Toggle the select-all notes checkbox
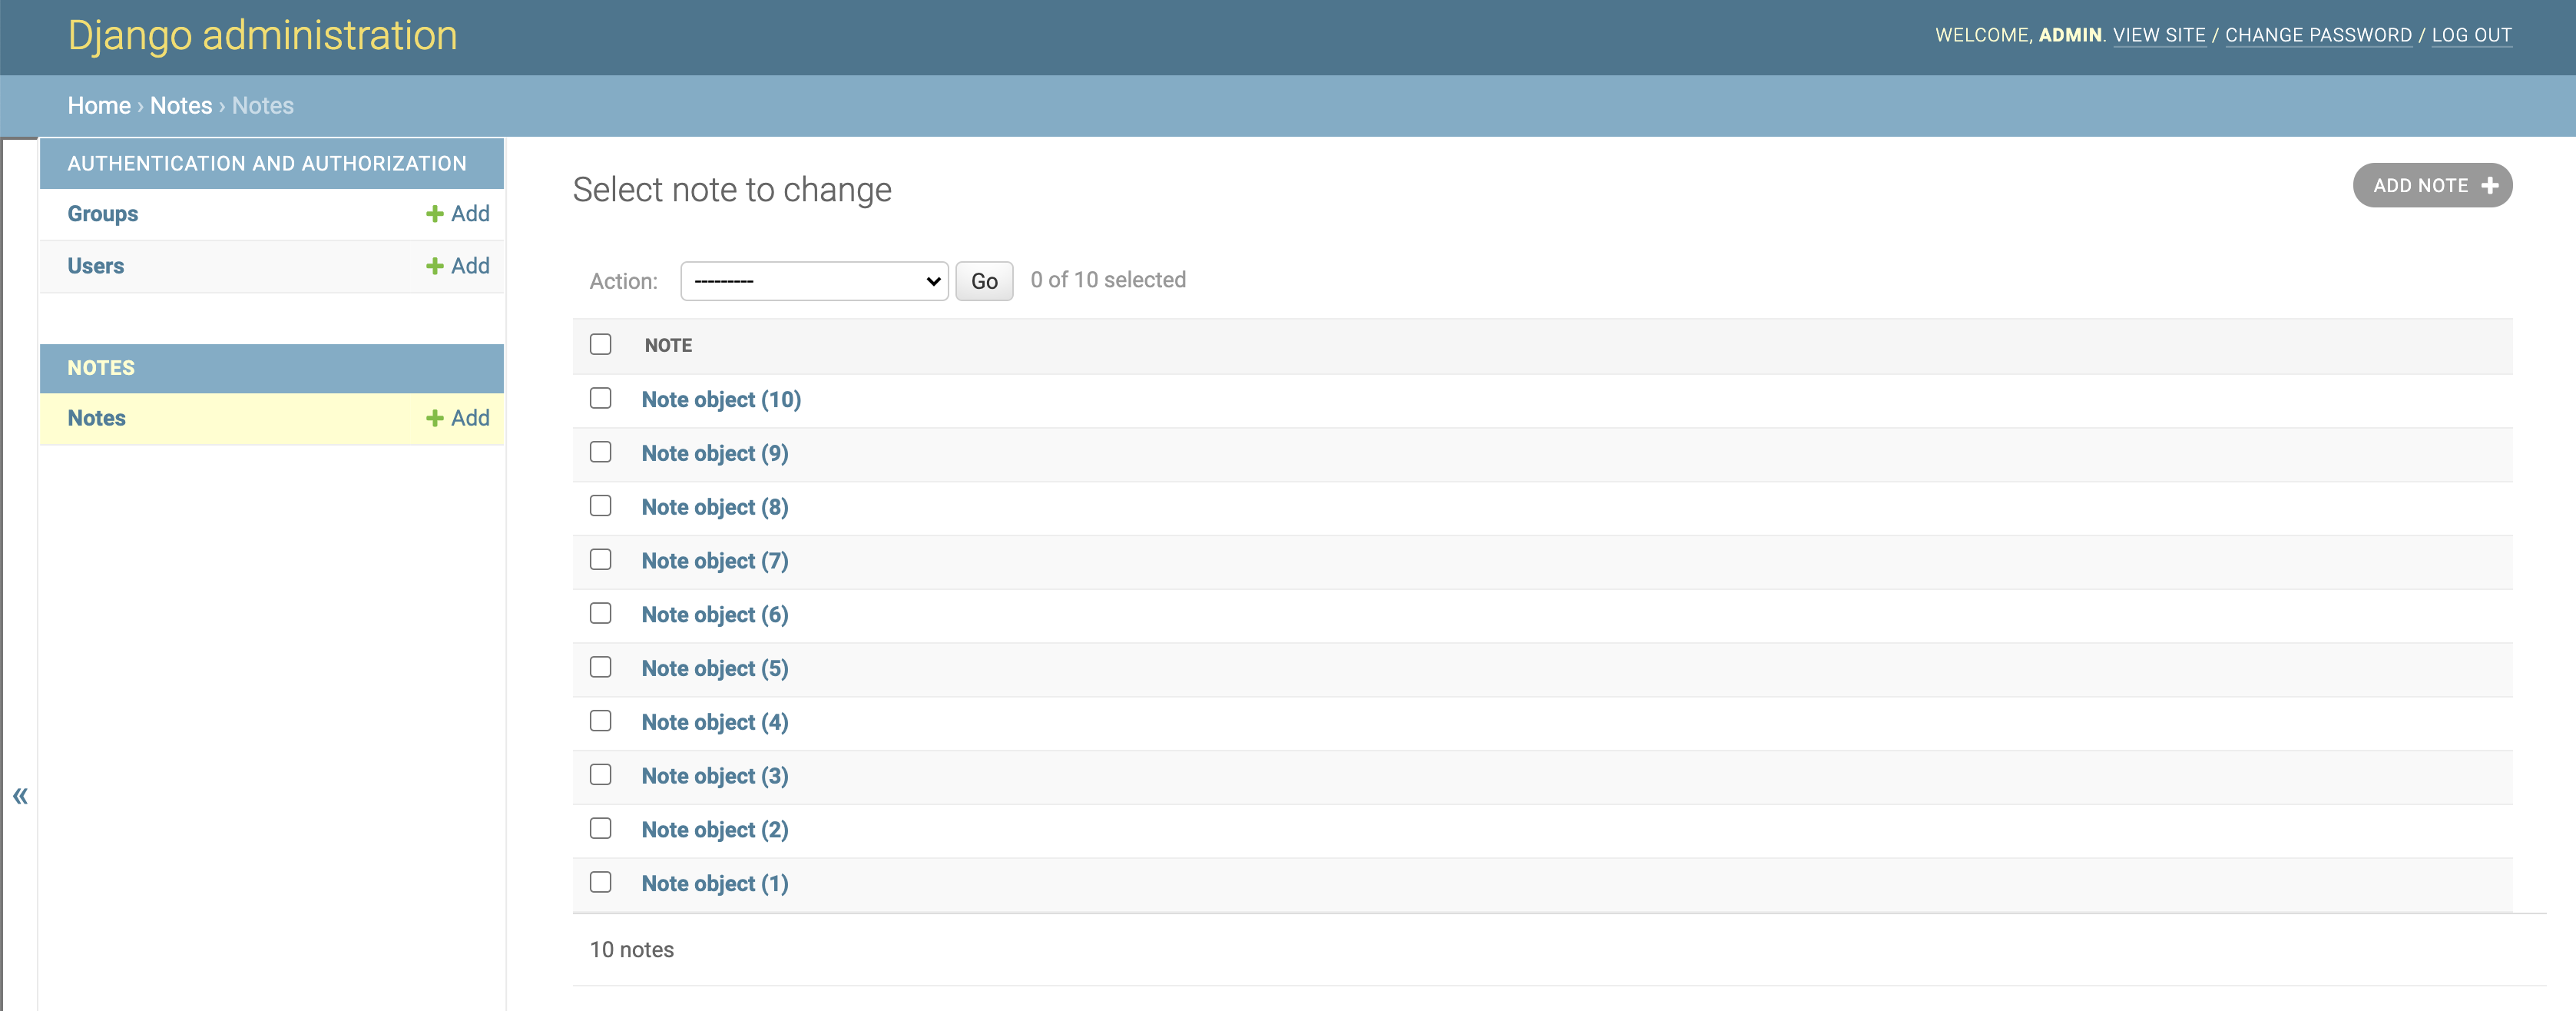2576x1011 pixels. (x=600, y=344)
